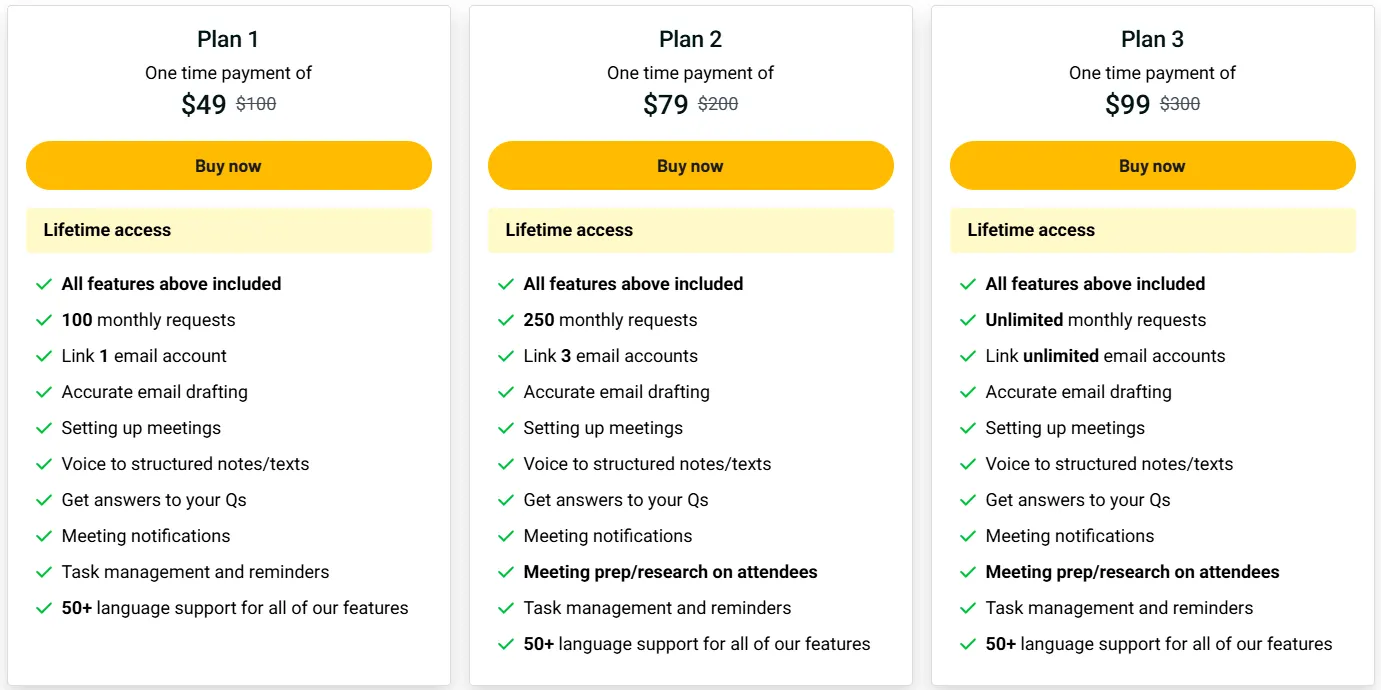Click checkmark next to Link unlimited email accounts
The image size is (1381, 690).
point(968,356)
